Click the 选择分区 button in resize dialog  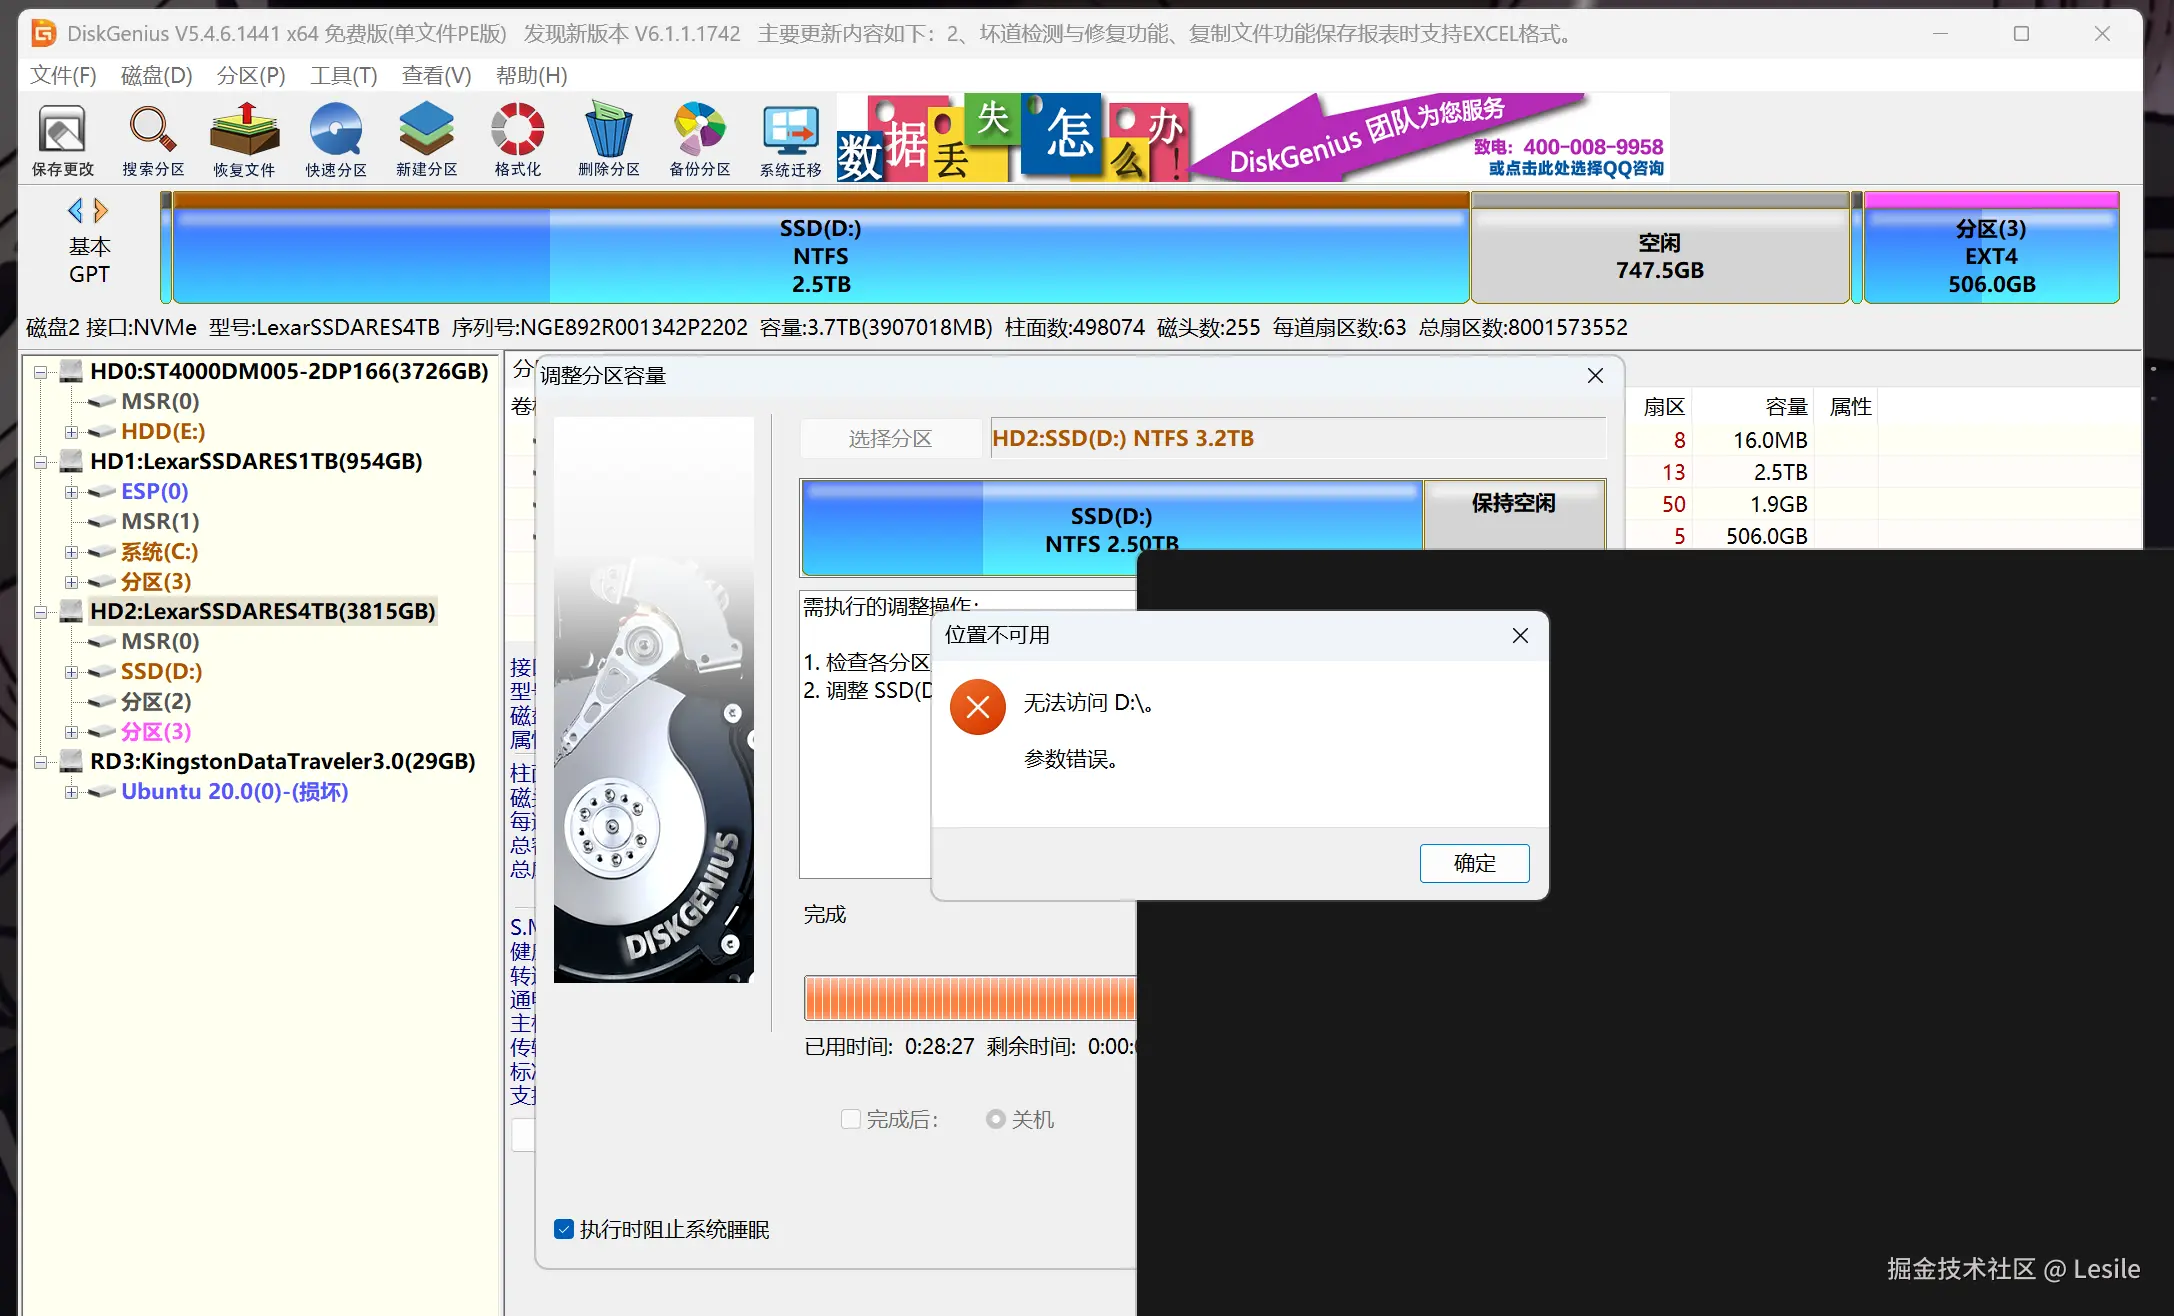(889, 438)
